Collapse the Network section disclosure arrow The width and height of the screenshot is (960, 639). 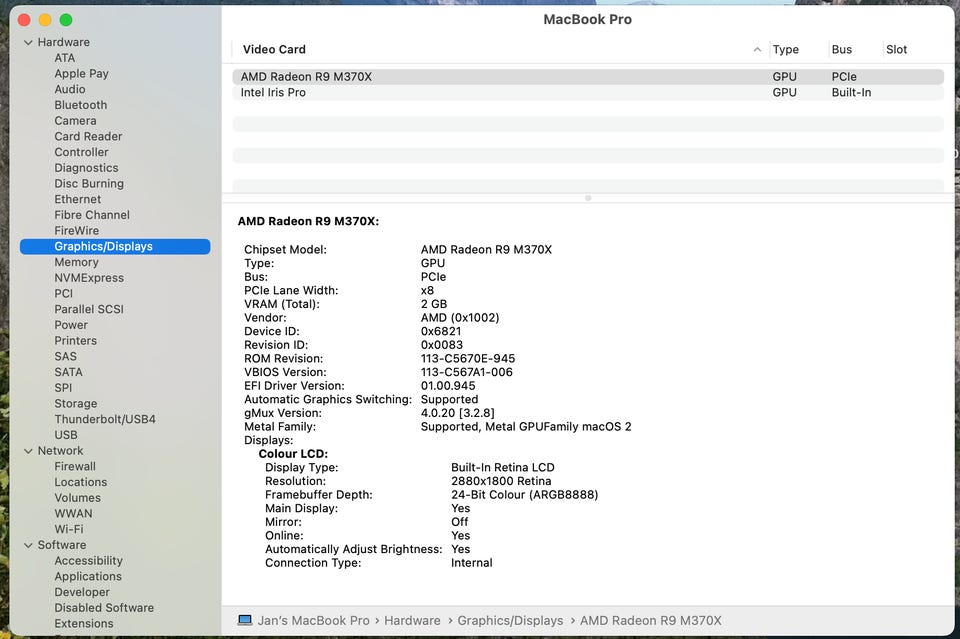point(28,451)
